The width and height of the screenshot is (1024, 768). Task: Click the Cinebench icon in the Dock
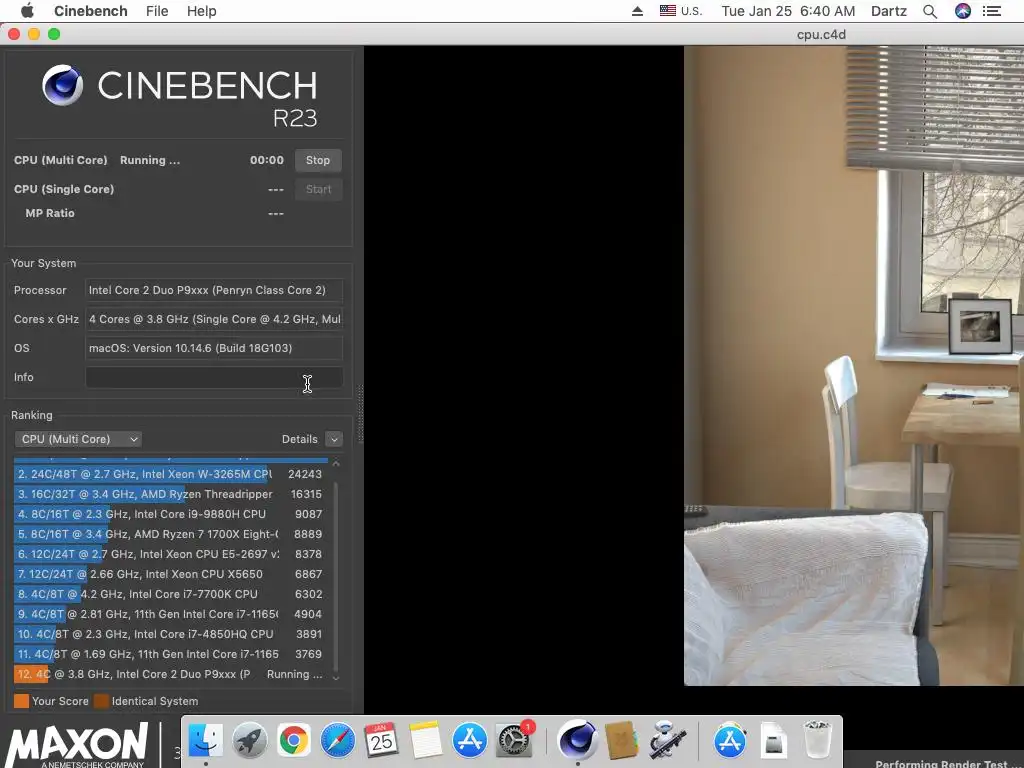577,740
